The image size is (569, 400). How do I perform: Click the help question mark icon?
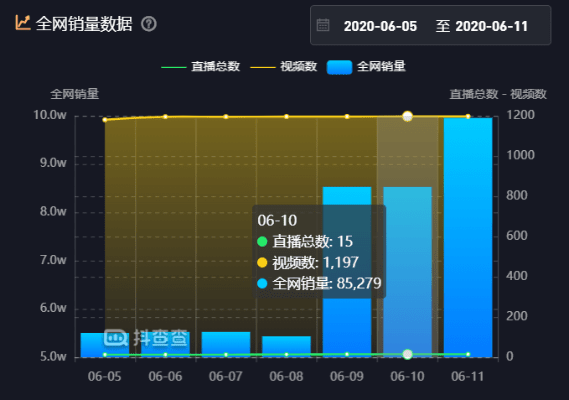[149, 24]
